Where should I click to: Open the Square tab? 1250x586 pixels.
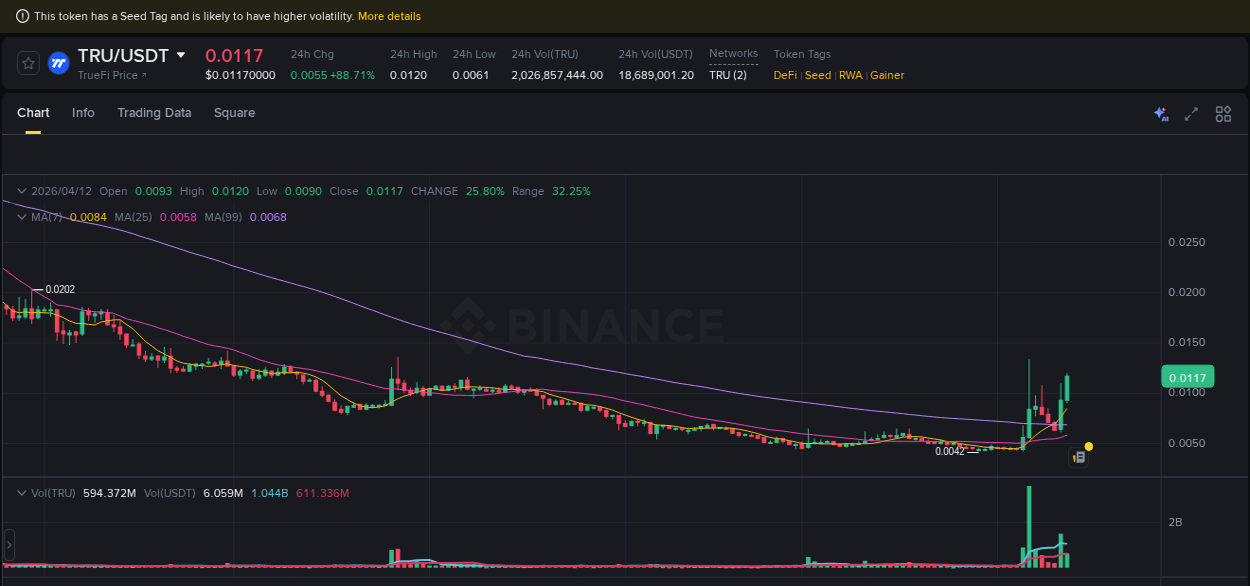(234, 113)
